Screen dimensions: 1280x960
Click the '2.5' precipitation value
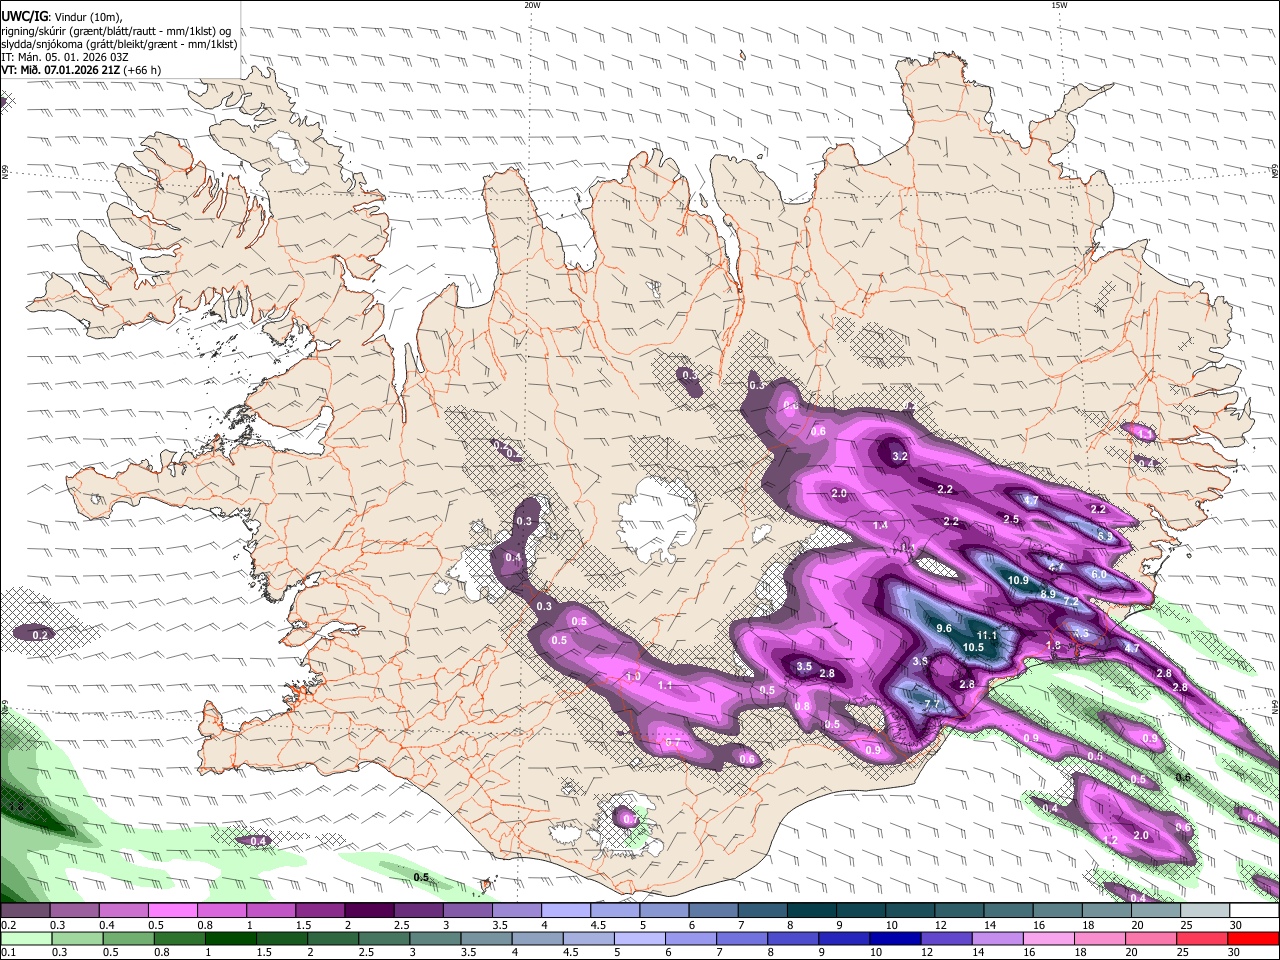[1011, 520]
